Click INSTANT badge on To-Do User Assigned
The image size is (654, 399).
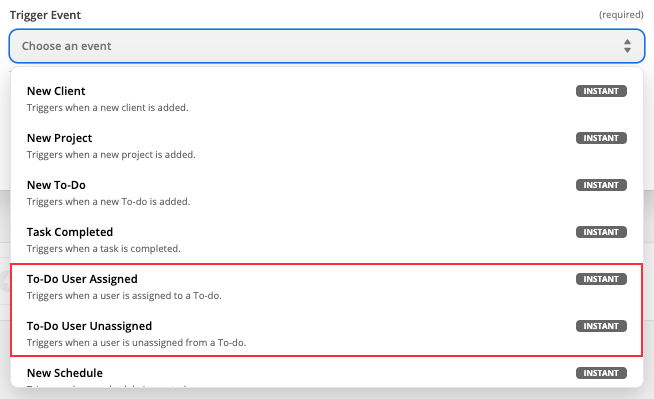point(601,279)
